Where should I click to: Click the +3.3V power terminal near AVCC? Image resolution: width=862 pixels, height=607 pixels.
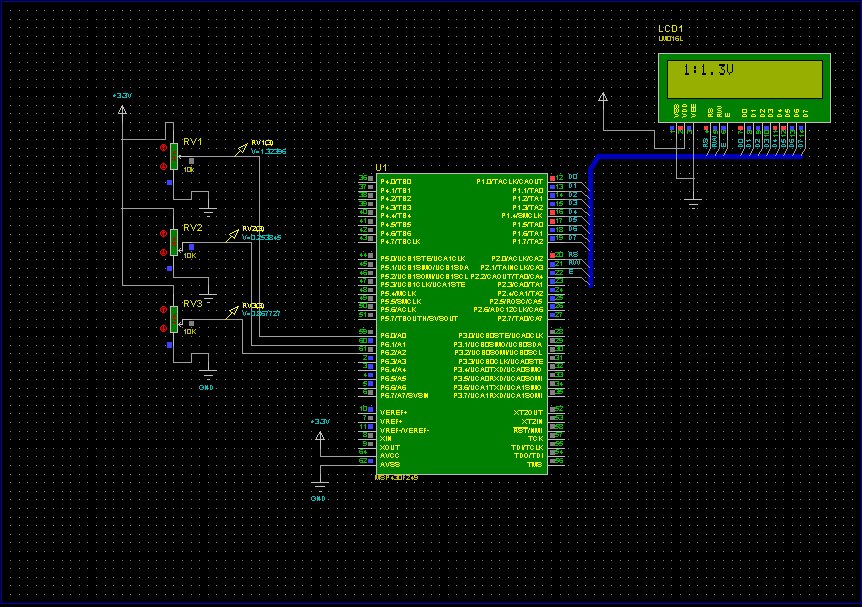320,436
